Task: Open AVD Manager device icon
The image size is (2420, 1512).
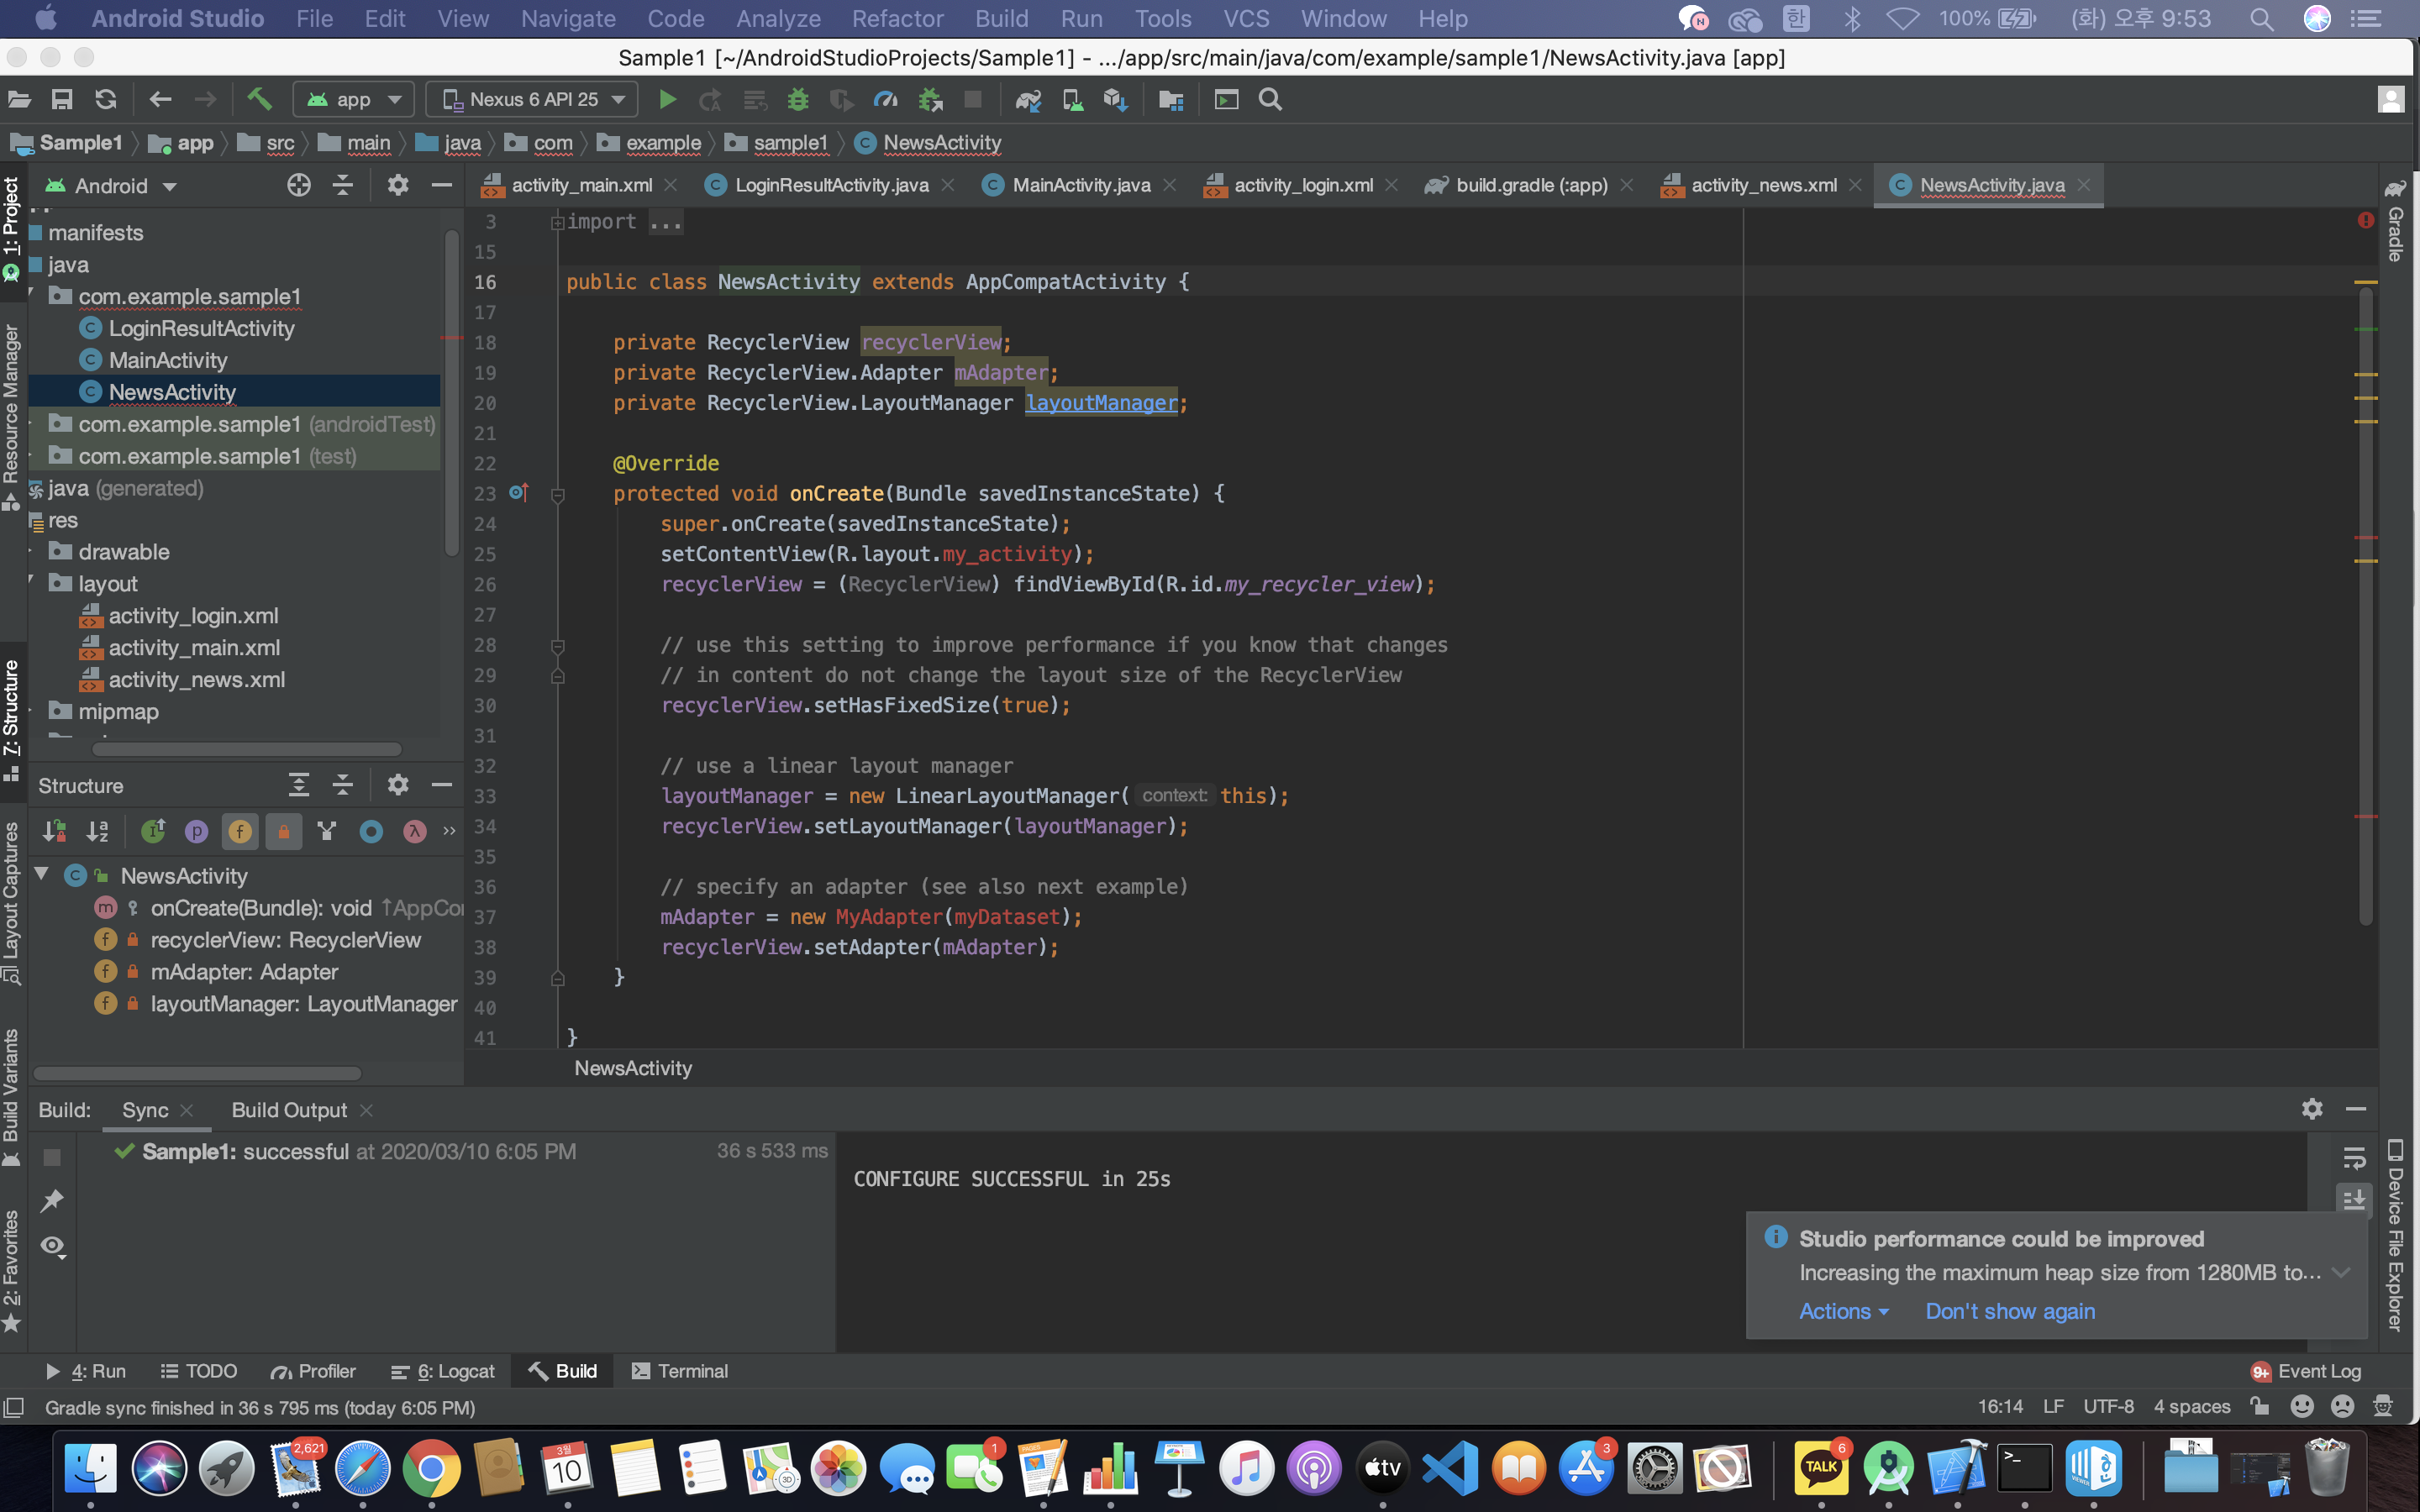Action: pos(1072,99)
